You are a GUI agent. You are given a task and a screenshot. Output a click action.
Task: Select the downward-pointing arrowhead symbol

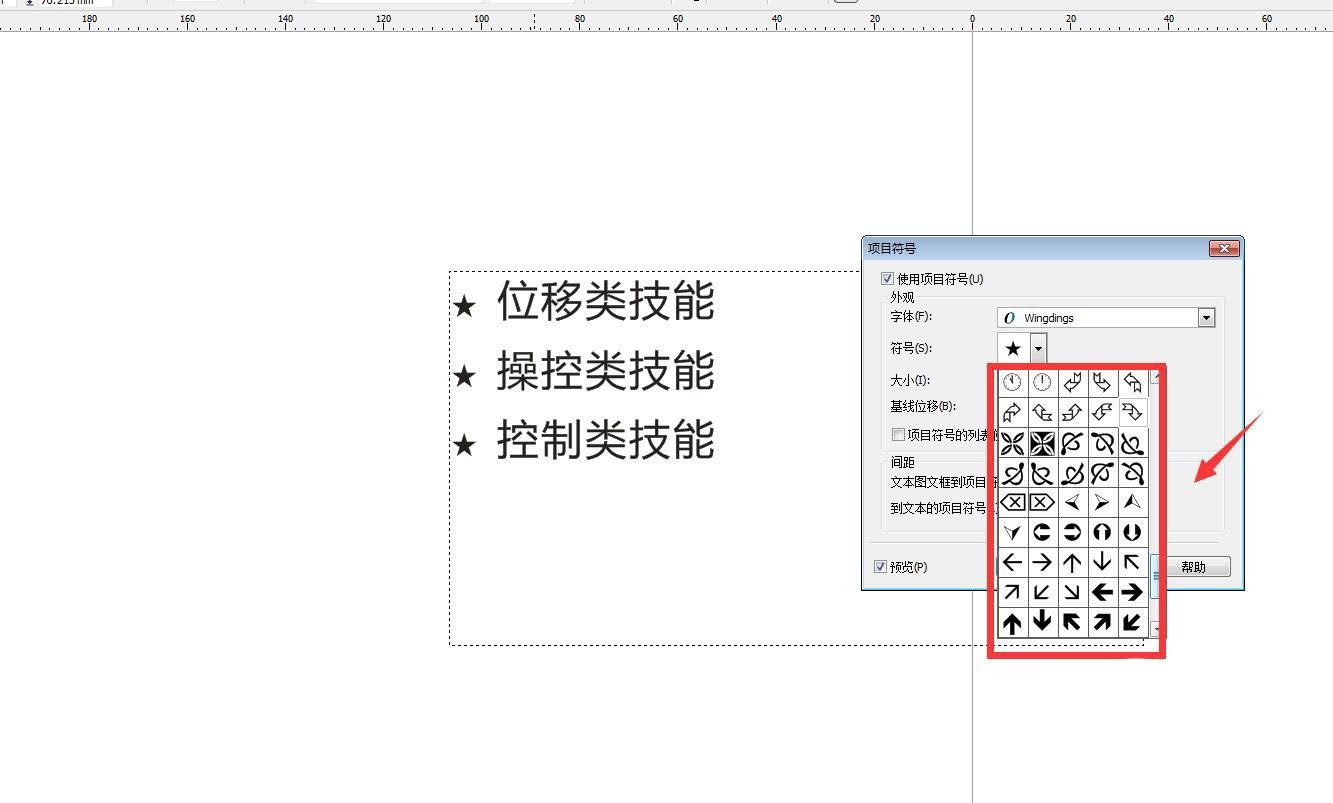point(1012,532)
